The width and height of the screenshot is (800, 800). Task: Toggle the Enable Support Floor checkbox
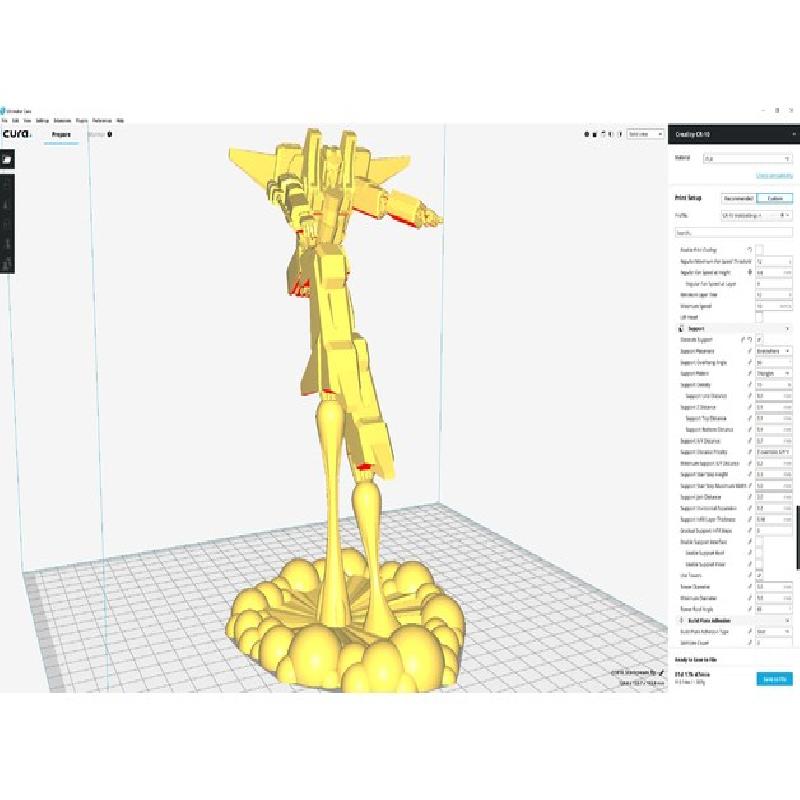pos(759,564)
